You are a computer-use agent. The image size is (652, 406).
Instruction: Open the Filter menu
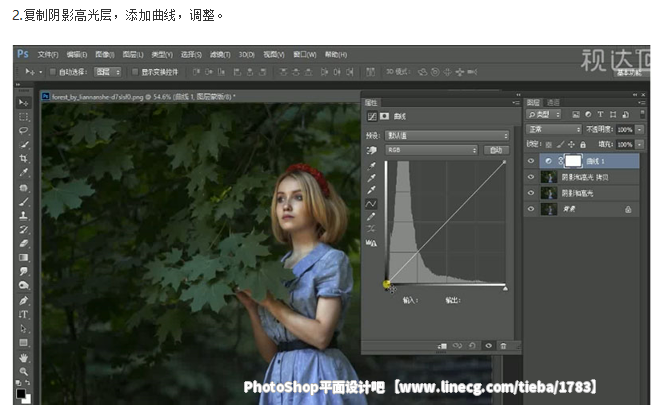pos(220,54)
